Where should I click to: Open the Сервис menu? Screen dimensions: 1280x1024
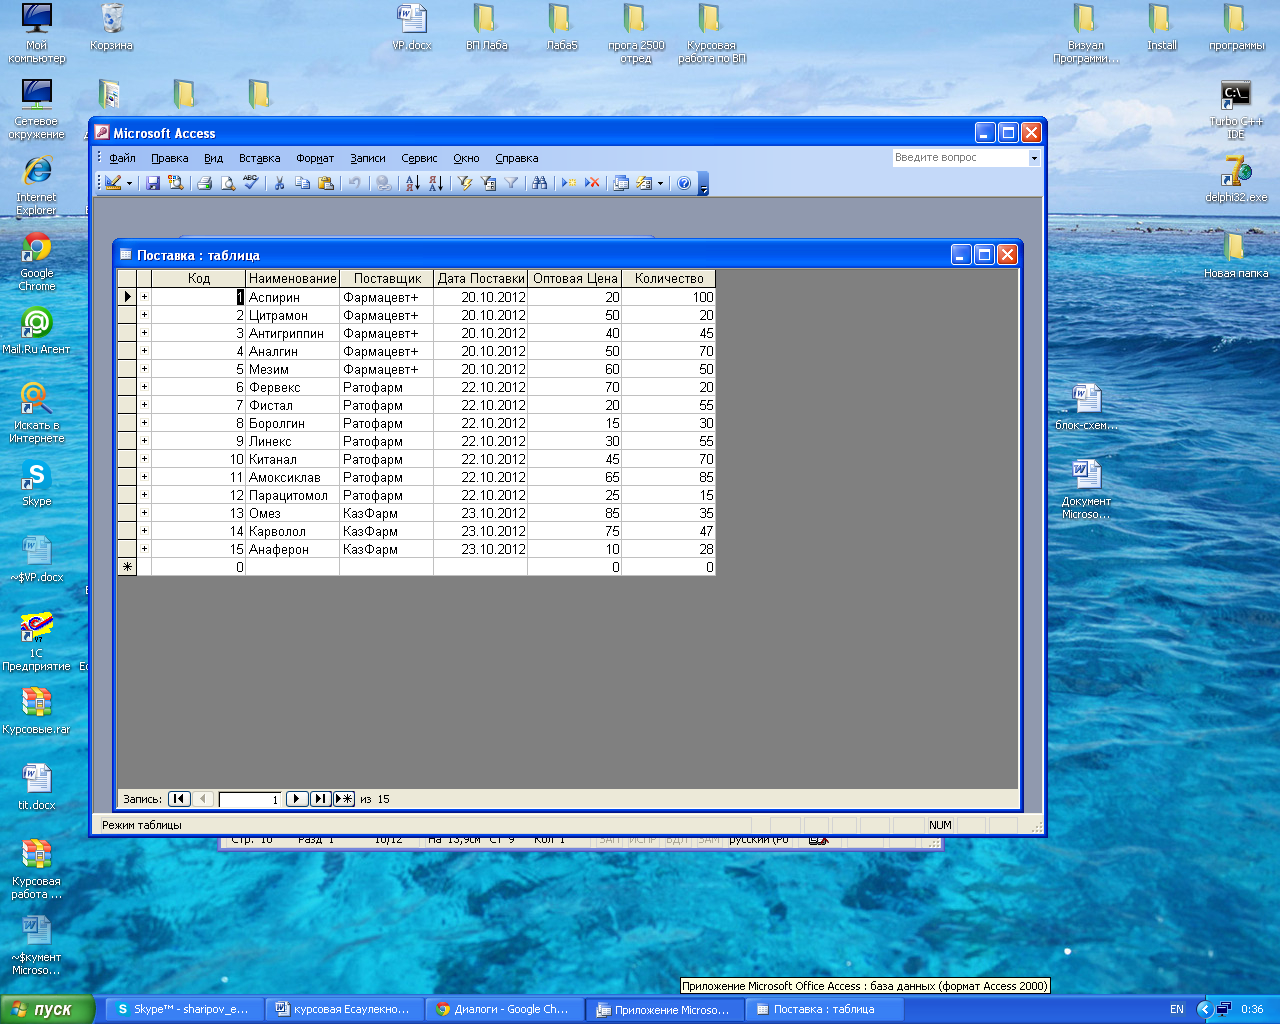[419, 158]
